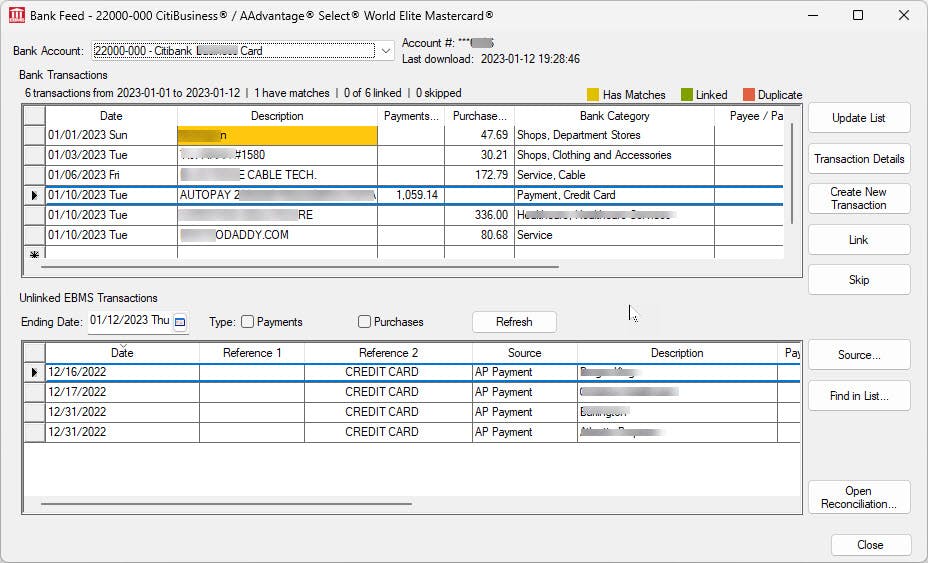Open Reconciliation window
This screenshot has height=563, width=928.
pyautogui.click(x=858, y=497)
